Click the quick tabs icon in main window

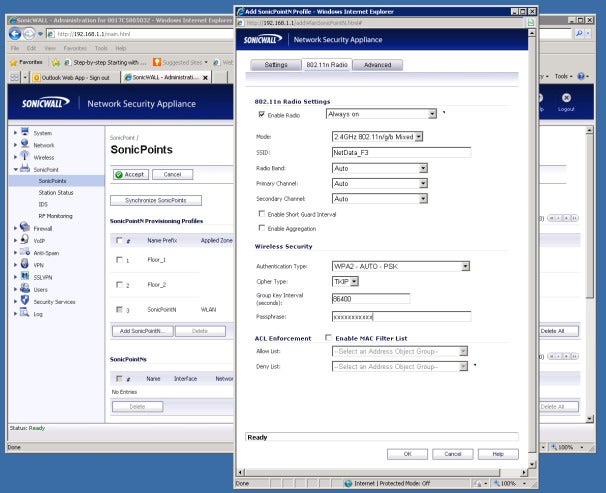click(14, 78)
